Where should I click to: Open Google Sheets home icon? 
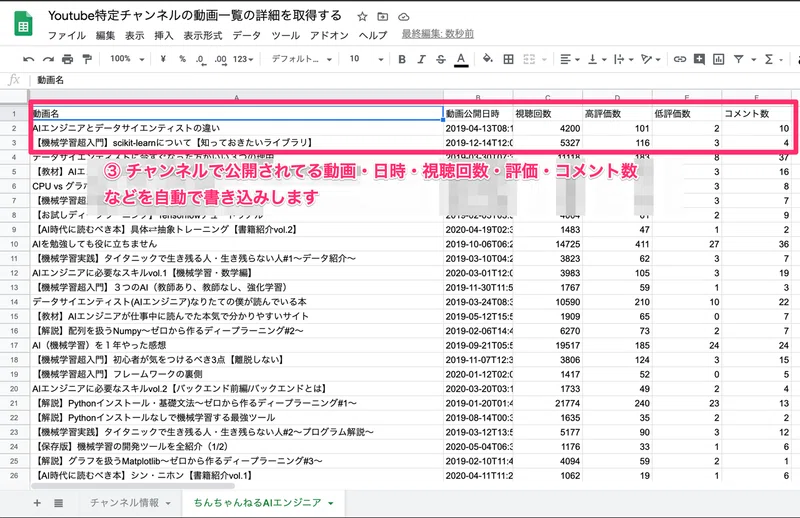point(23,23)
